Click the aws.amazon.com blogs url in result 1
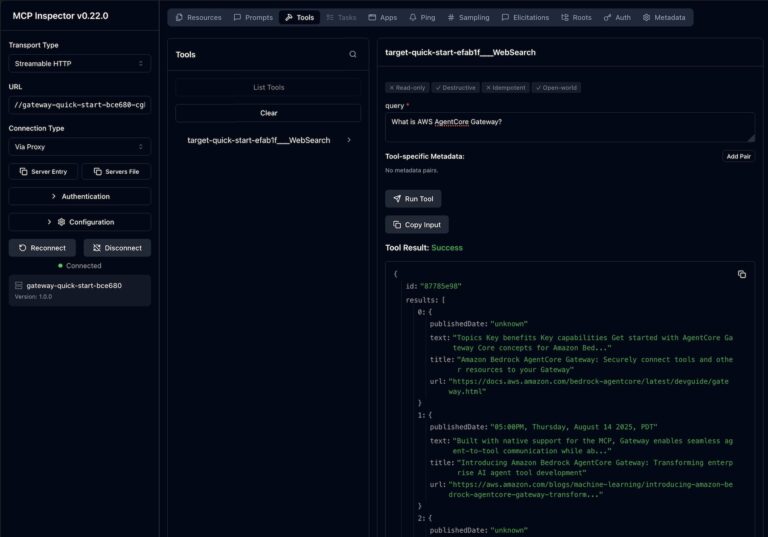Screen dimensions: 768x537 (x=590, y=489)
